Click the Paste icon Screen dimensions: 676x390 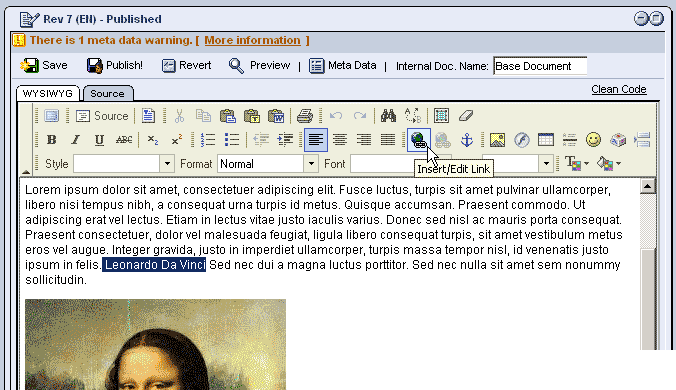[x=227, y=116]
